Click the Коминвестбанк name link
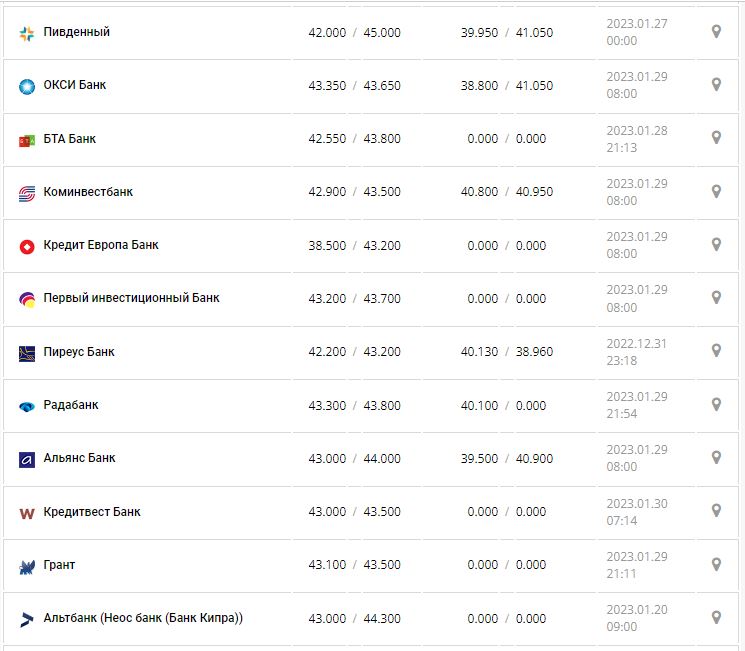This screenshot has width=745, height=651. [88, 192]
